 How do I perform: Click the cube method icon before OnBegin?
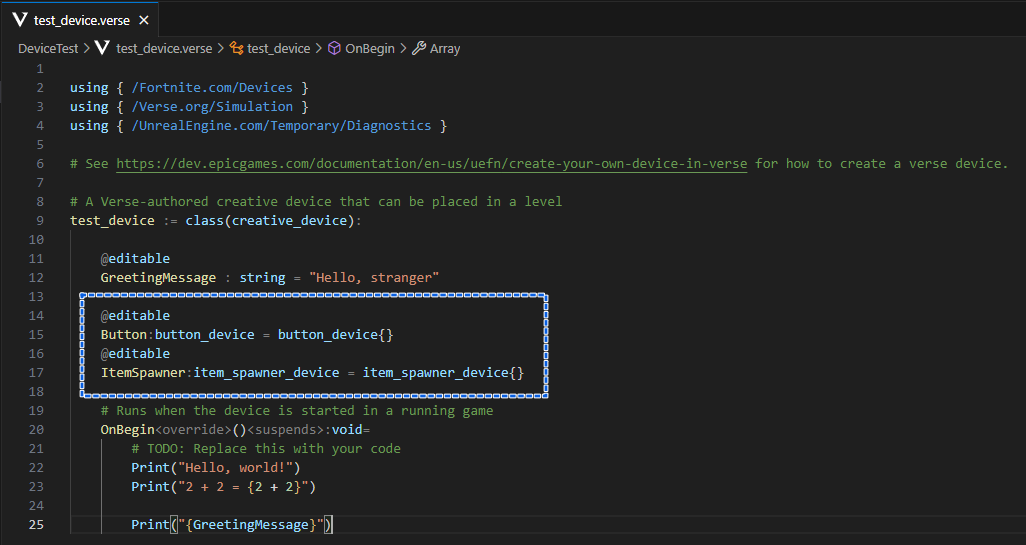pyautogui.click(x=334, y=48)
